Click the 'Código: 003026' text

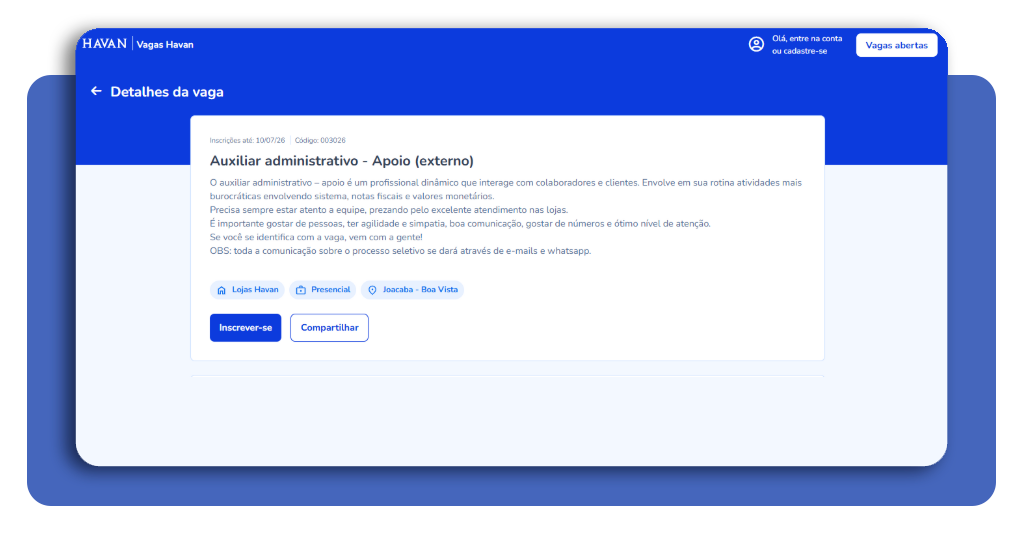click(x=320, y=140)
